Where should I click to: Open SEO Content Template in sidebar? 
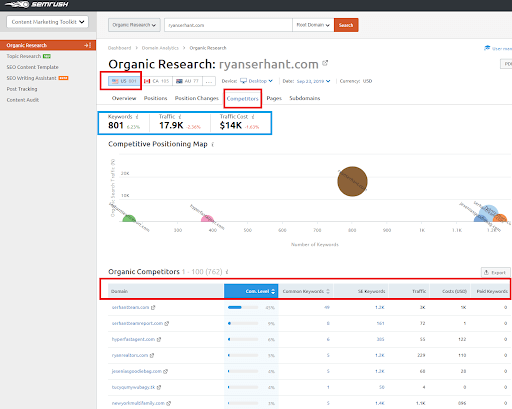click(32, 67)
